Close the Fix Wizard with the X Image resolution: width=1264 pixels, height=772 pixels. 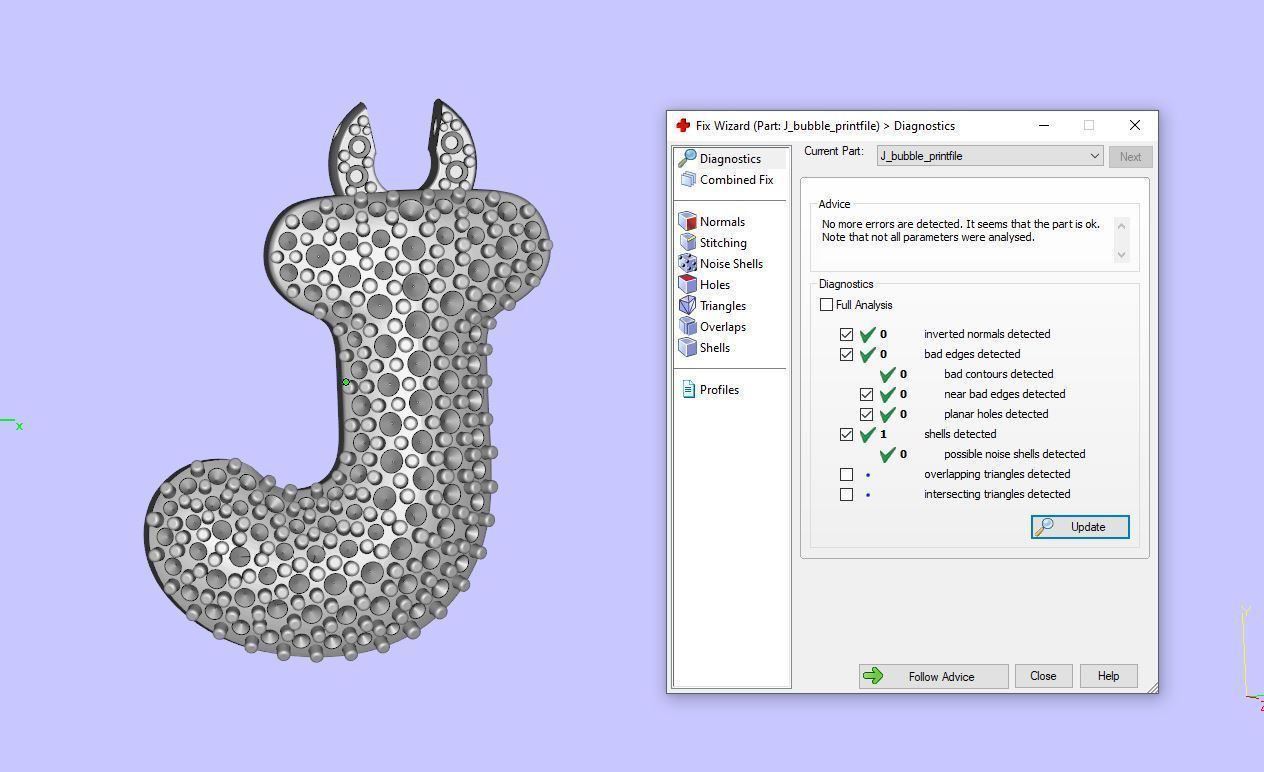pos(1134,126)
